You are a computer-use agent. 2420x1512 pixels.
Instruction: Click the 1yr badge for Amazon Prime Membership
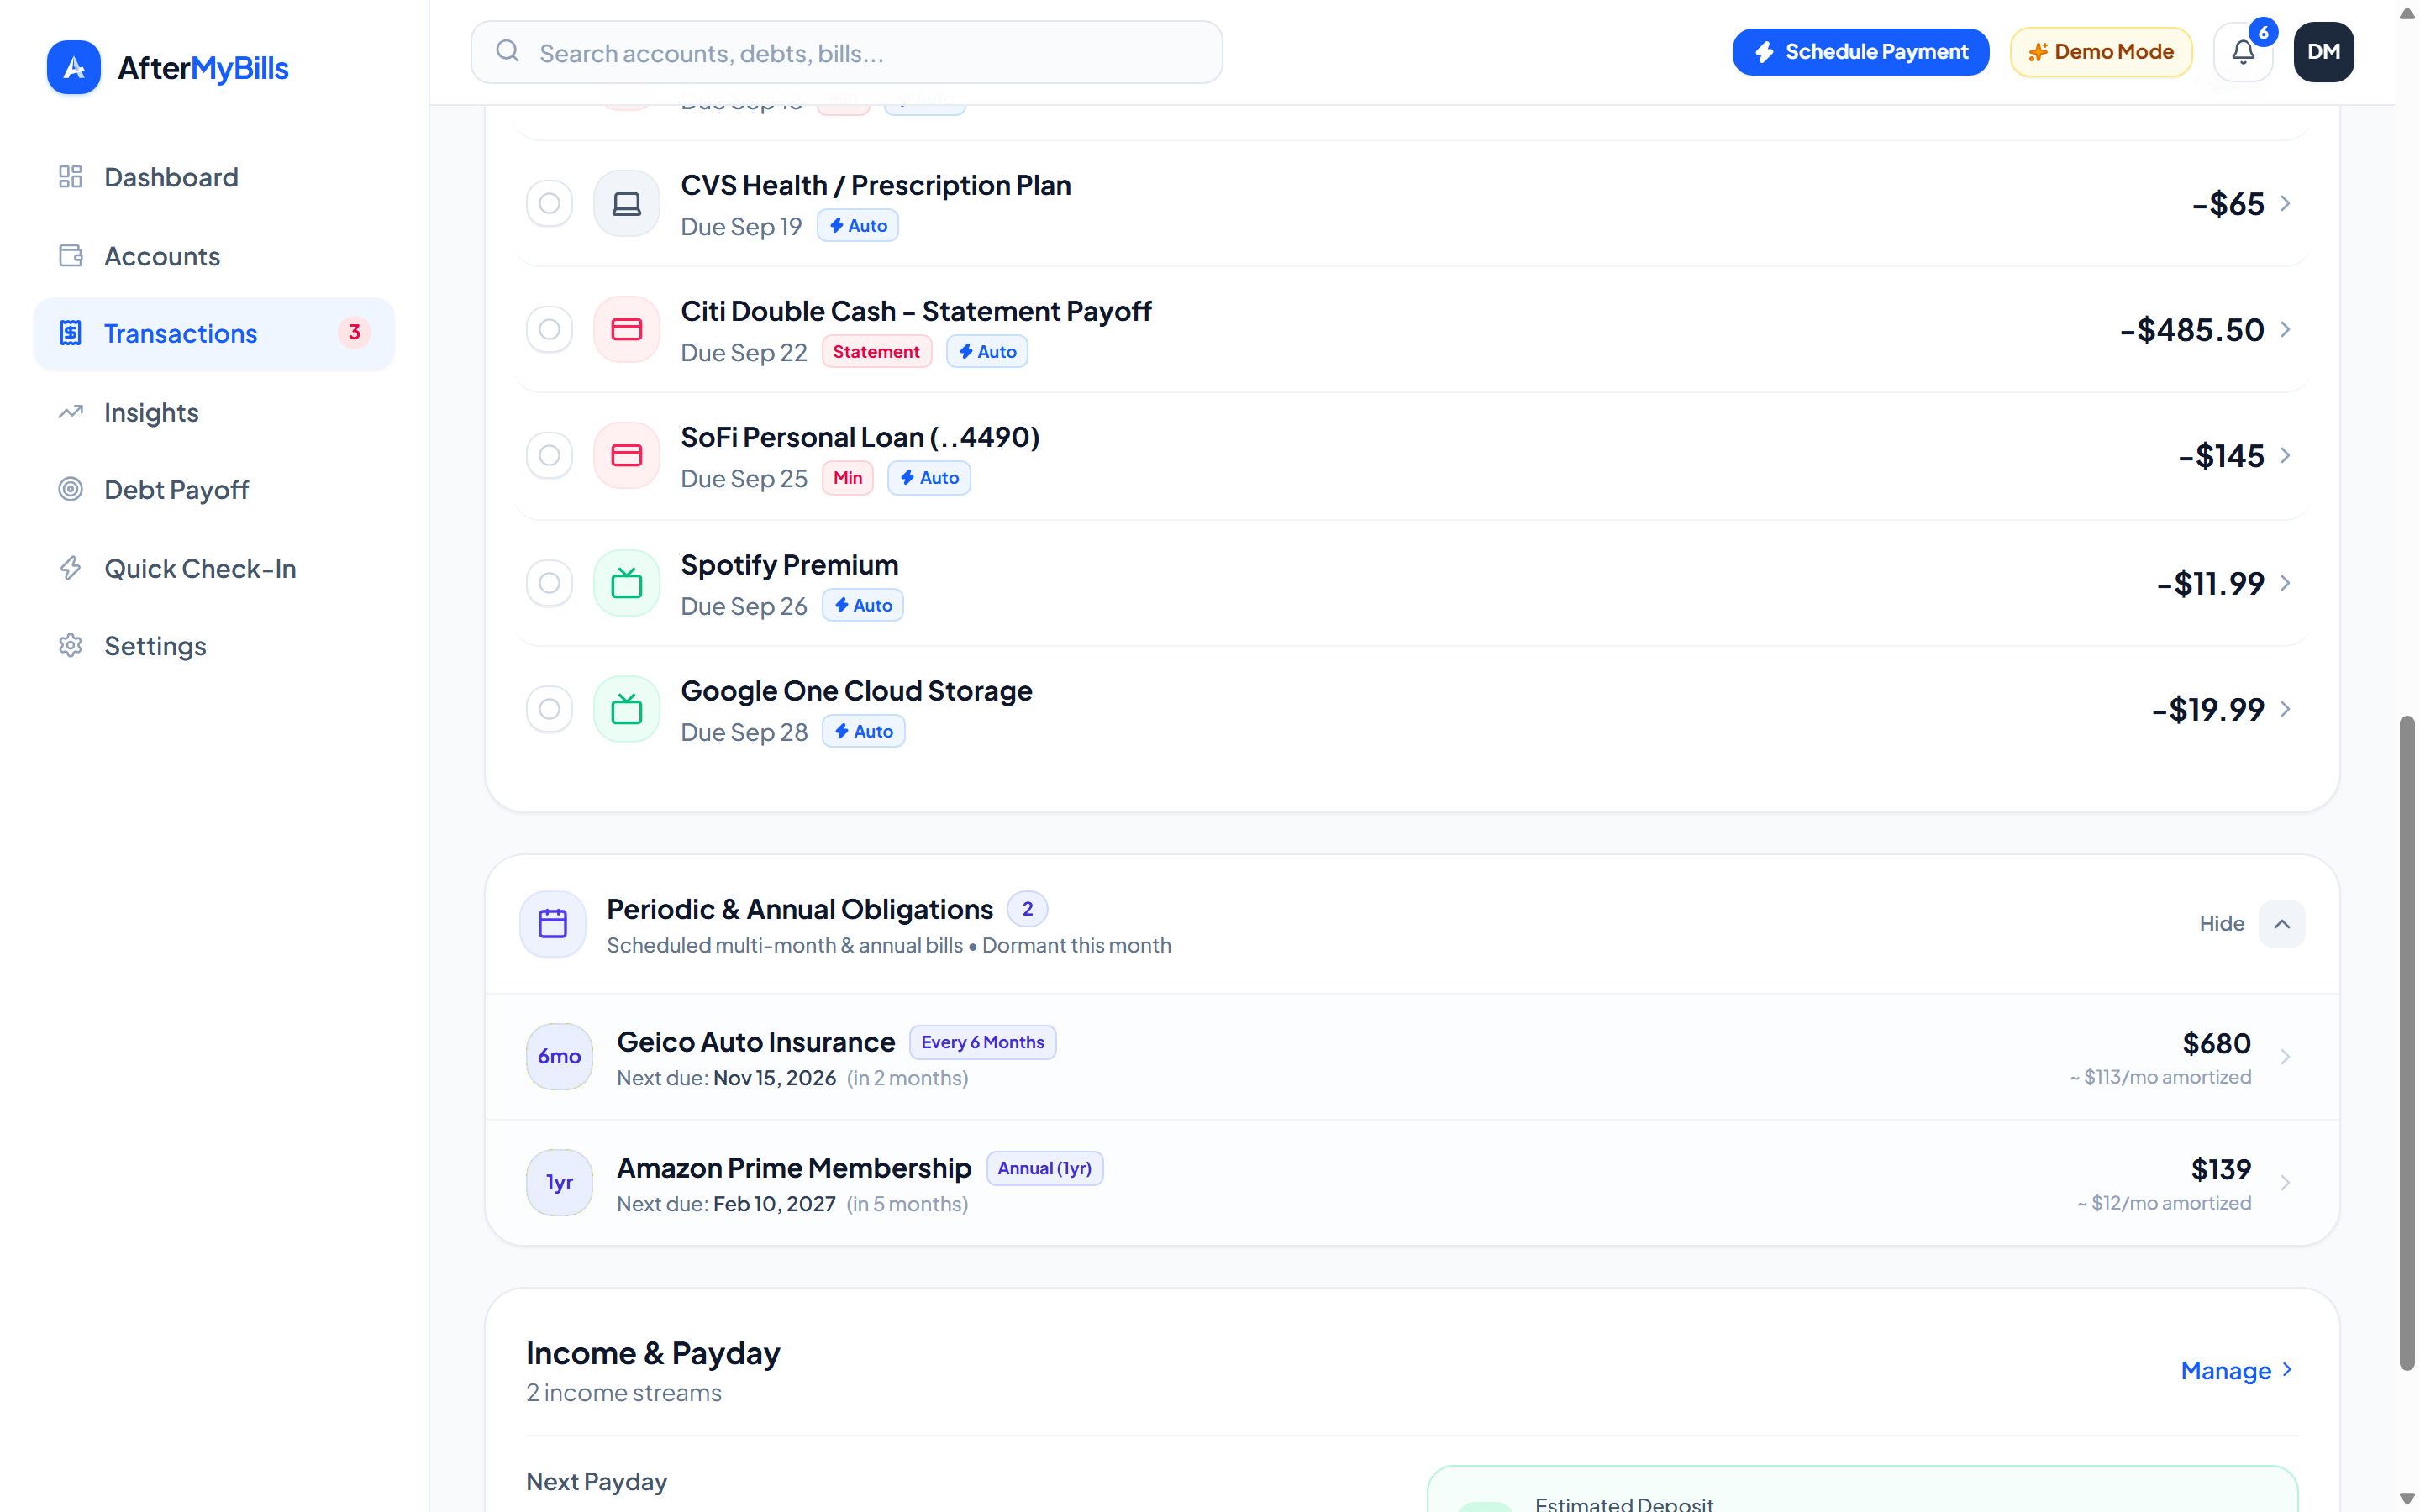(559, 1182)
